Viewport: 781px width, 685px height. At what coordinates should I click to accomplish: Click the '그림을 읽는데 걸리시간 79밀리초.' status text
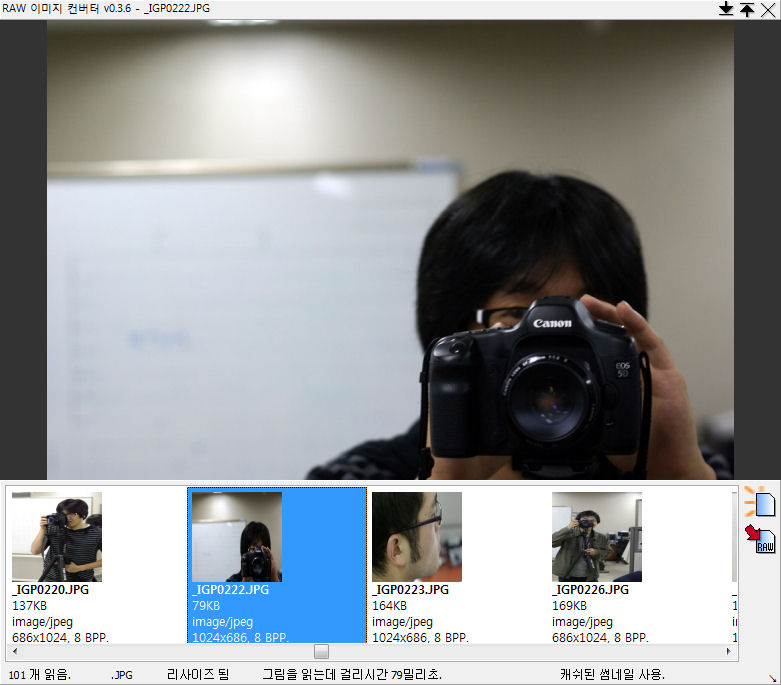(x=352, y=675)
